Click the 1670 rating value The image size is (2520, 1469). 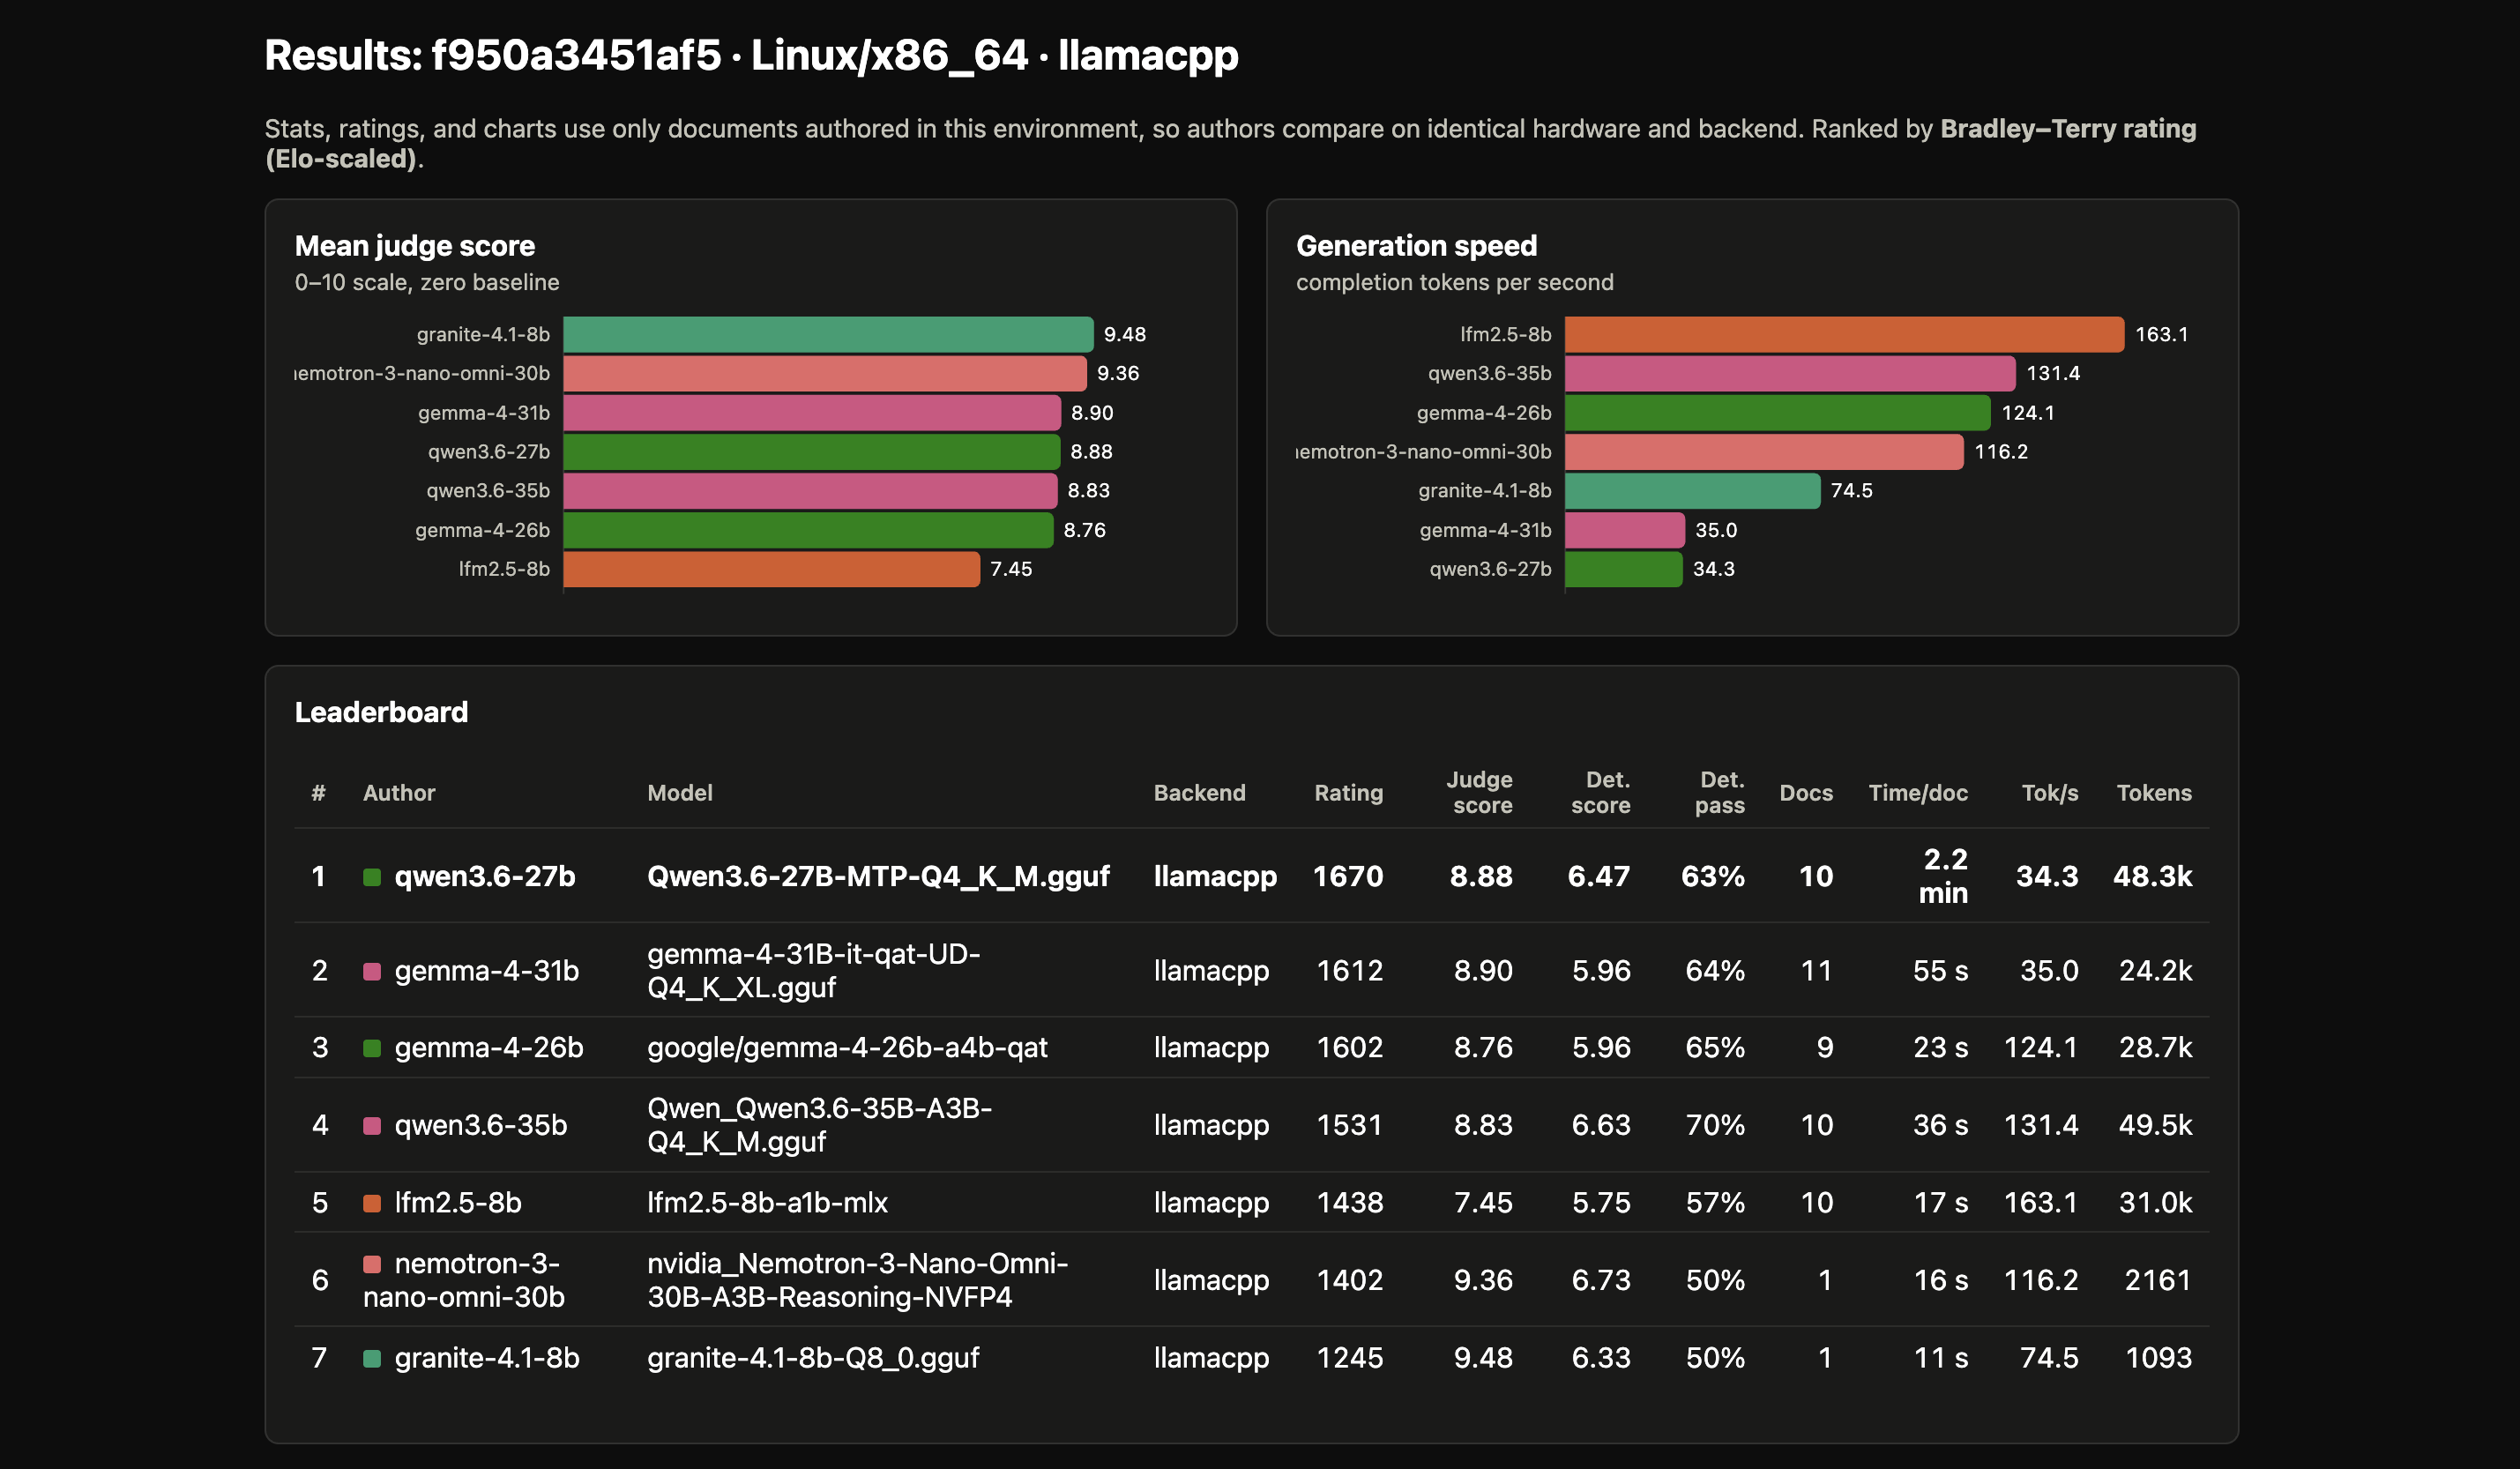pos(1348,876)
